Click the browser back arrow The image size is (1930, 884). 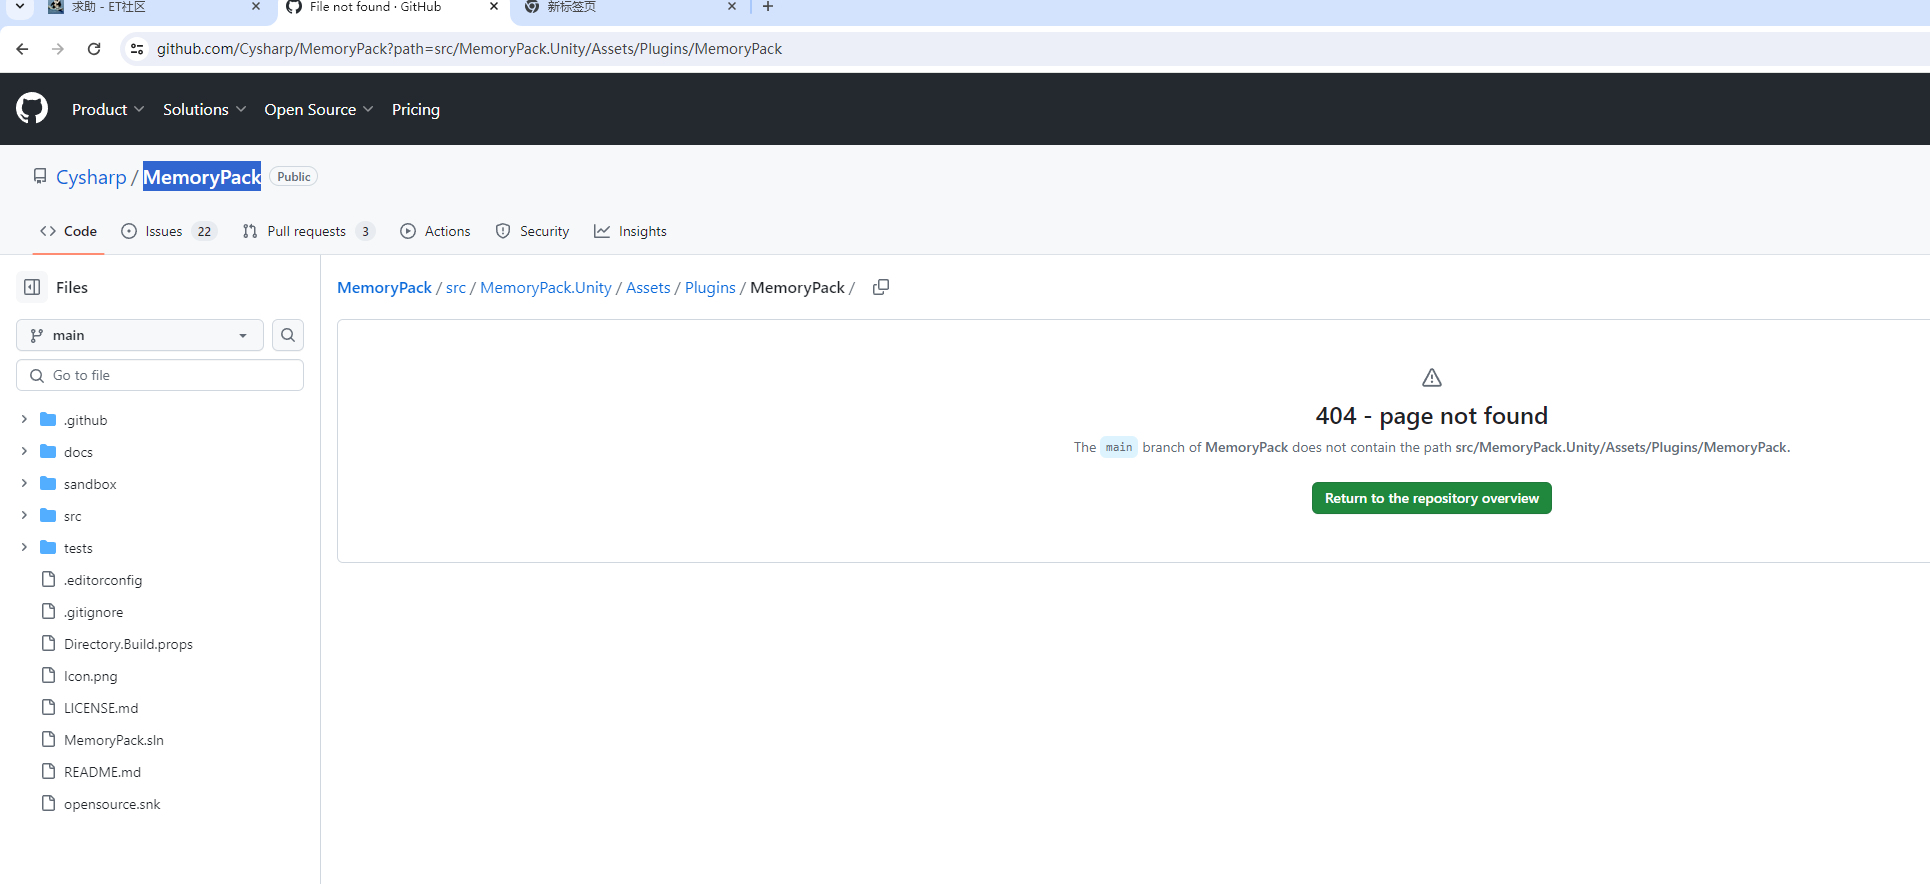coord(22,49)
